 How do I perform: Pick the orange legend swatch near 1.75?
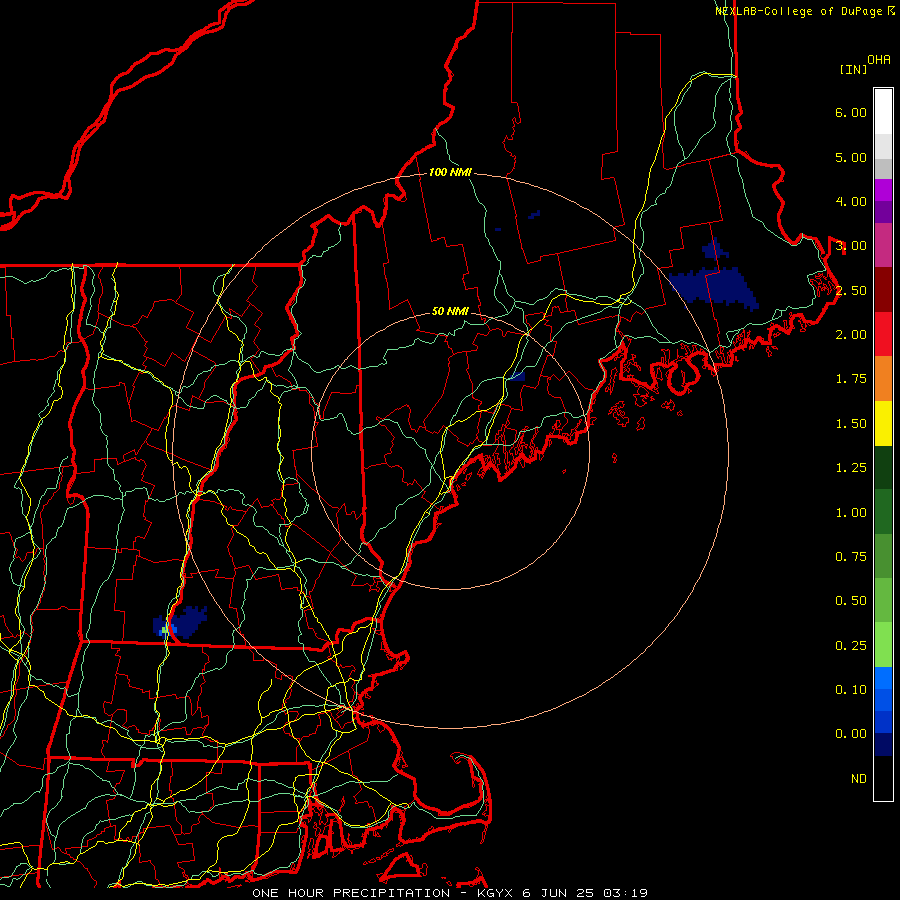pos(883,379)
